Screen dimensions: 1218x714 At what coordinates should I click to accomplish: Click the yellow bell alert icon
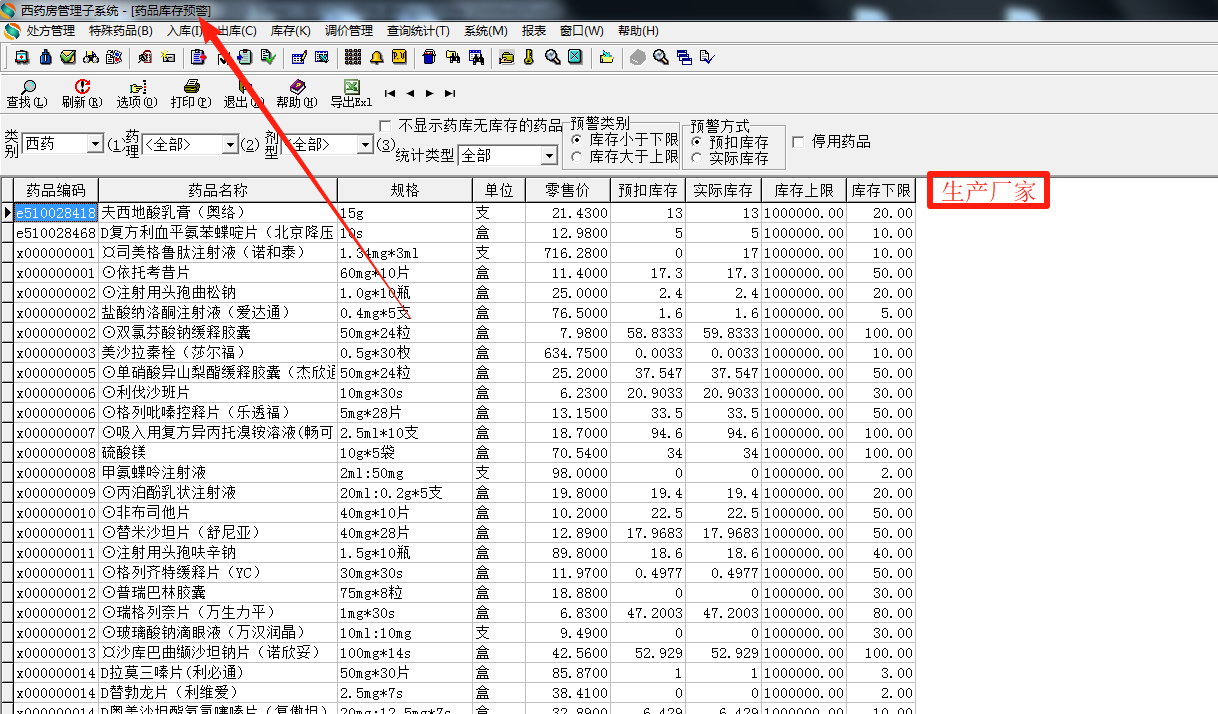pyautogui.click(x=377, y=57)
